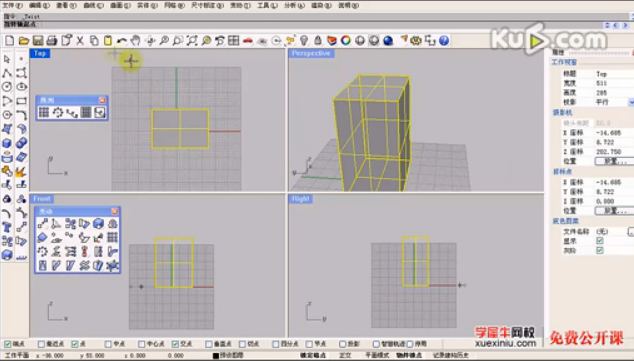Open the 文件 (File) menu
The image size is (634, 361).
coord(13,6)
